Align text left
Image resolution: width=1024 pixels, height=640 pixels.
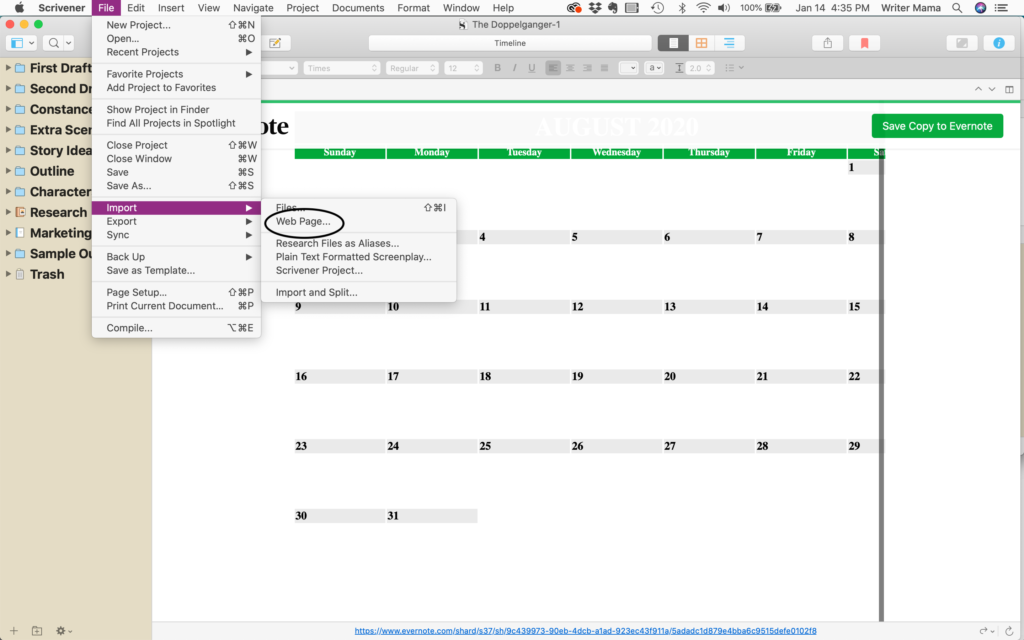click(553, 68)
